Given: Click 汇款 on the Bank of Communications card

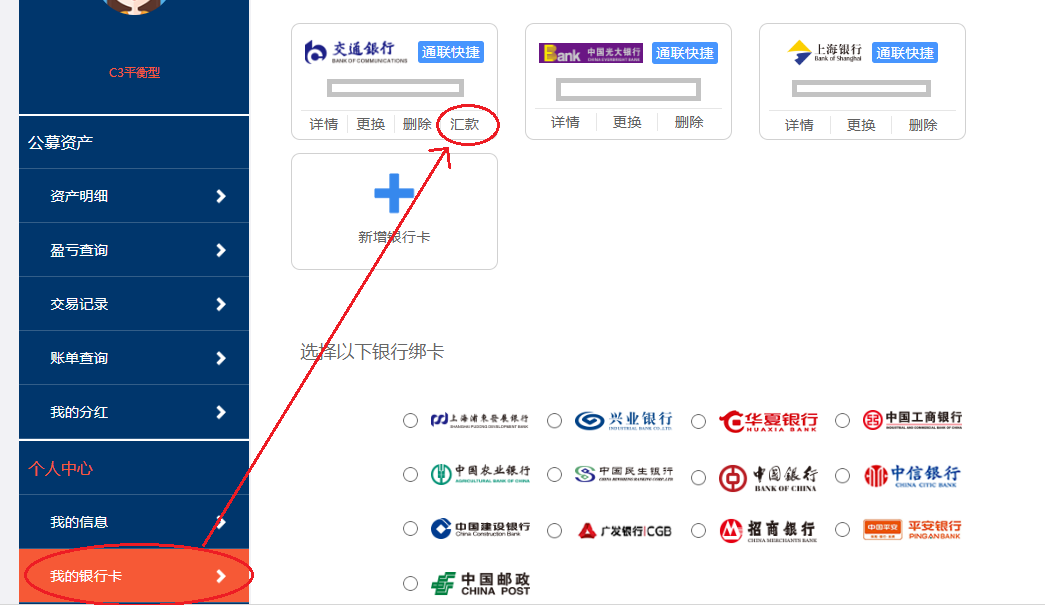Looking at the screenshot, I should [x=465, y=124].
